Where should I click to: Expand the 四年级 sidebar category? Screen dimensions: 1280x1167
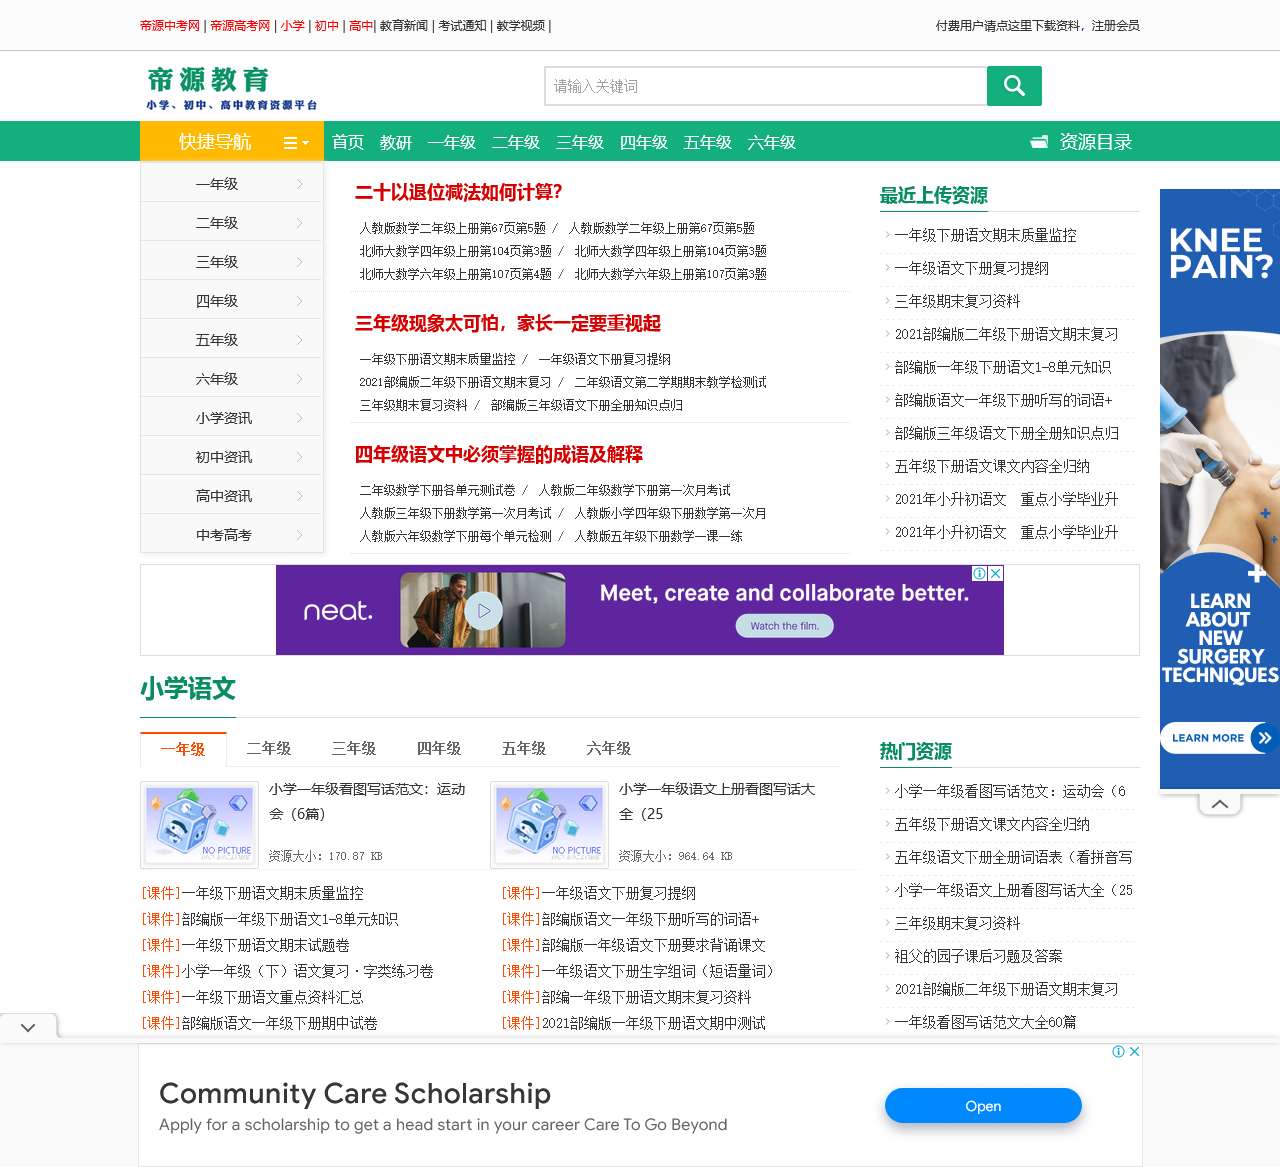[x=232, y=301]
